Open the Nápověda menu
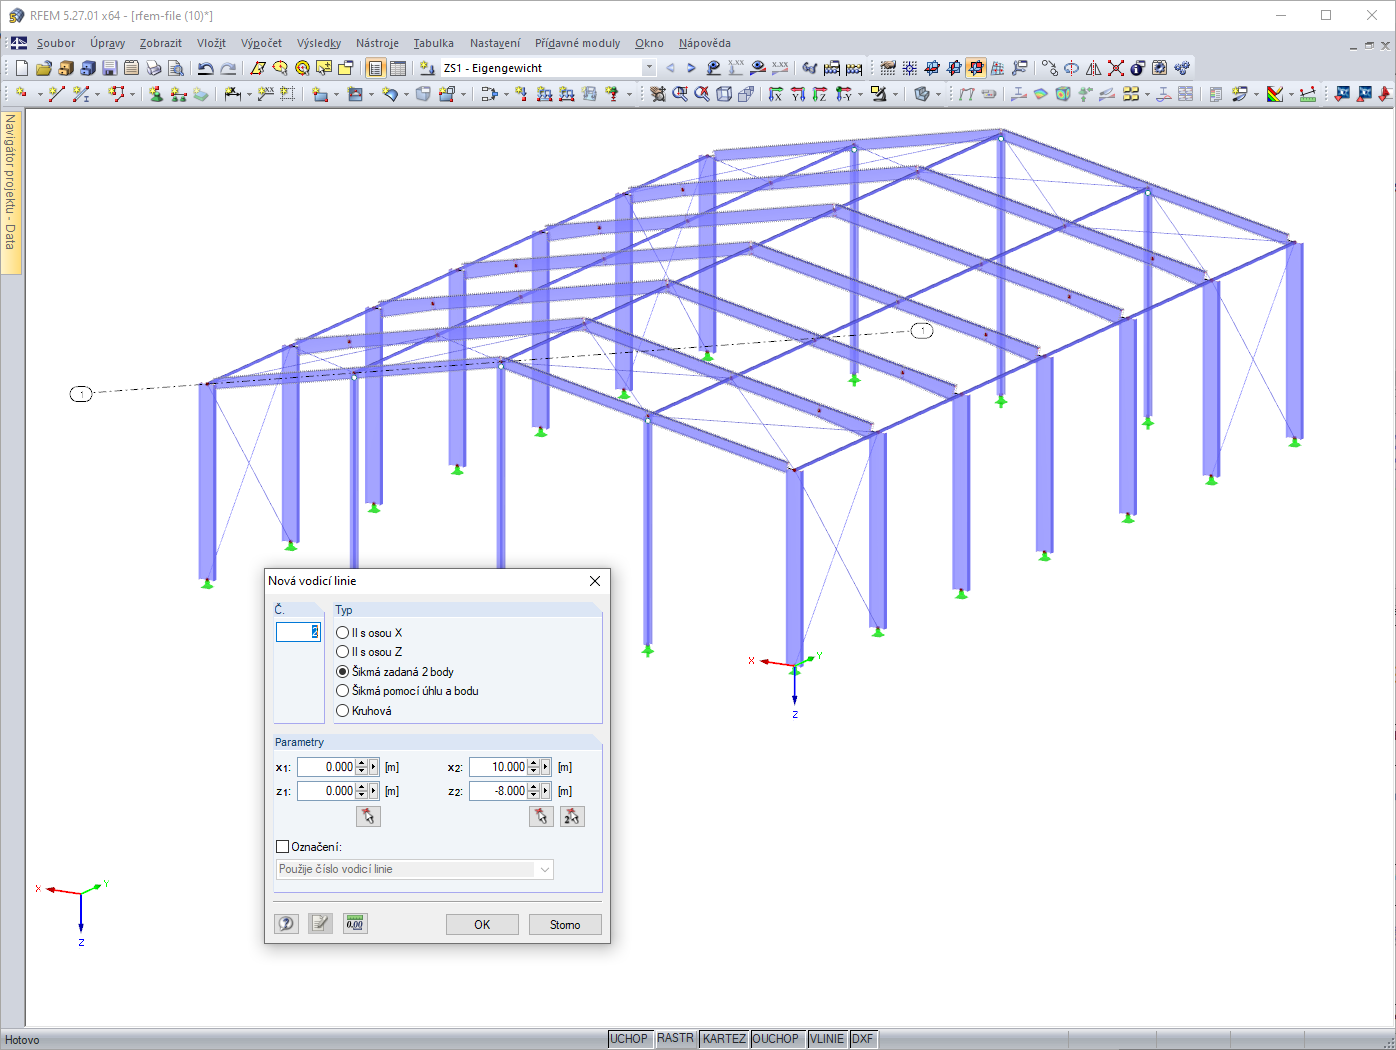This screenshot has height=1050, width=1396. pos(705,43)
